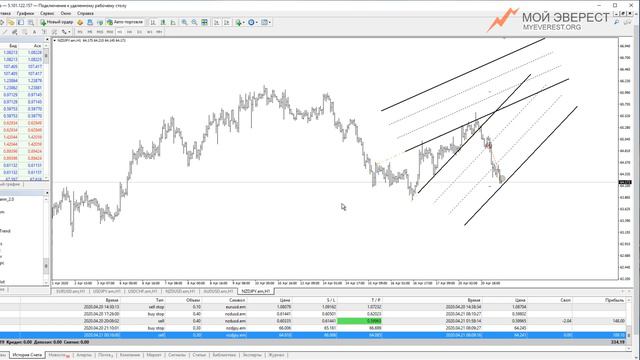The image size is (640, 360).
Task: Switch chart to bar chart view
Action: (153, 22)
